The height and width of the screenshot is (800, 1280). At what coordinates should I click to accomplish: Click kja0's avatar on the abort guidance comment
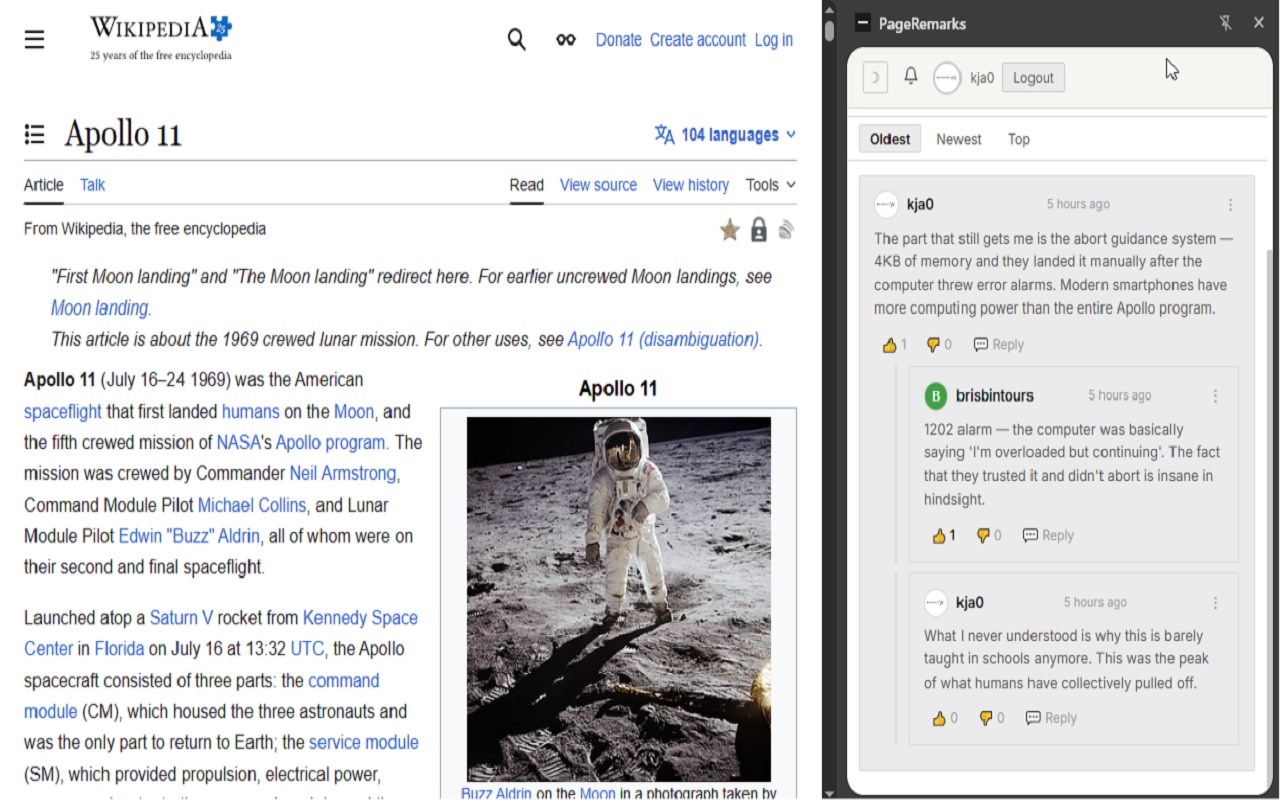[886, 204]
